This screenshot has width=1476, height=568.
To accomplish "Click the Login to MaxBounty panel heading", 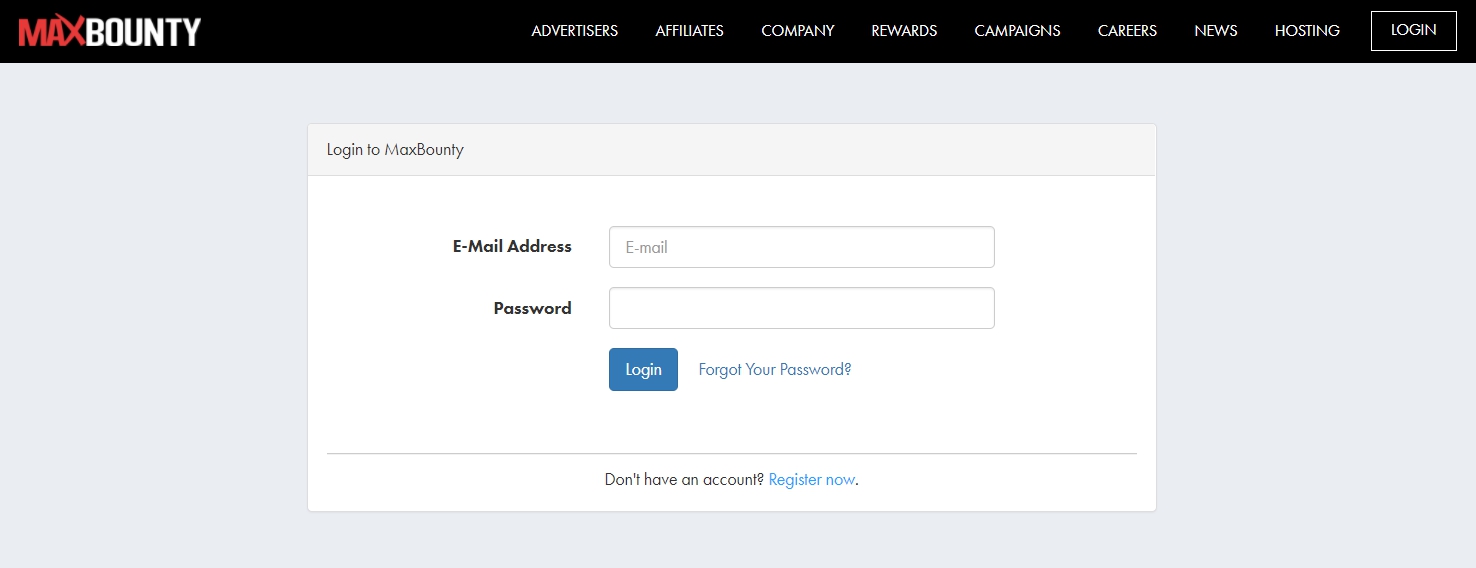I will point(395,150).
